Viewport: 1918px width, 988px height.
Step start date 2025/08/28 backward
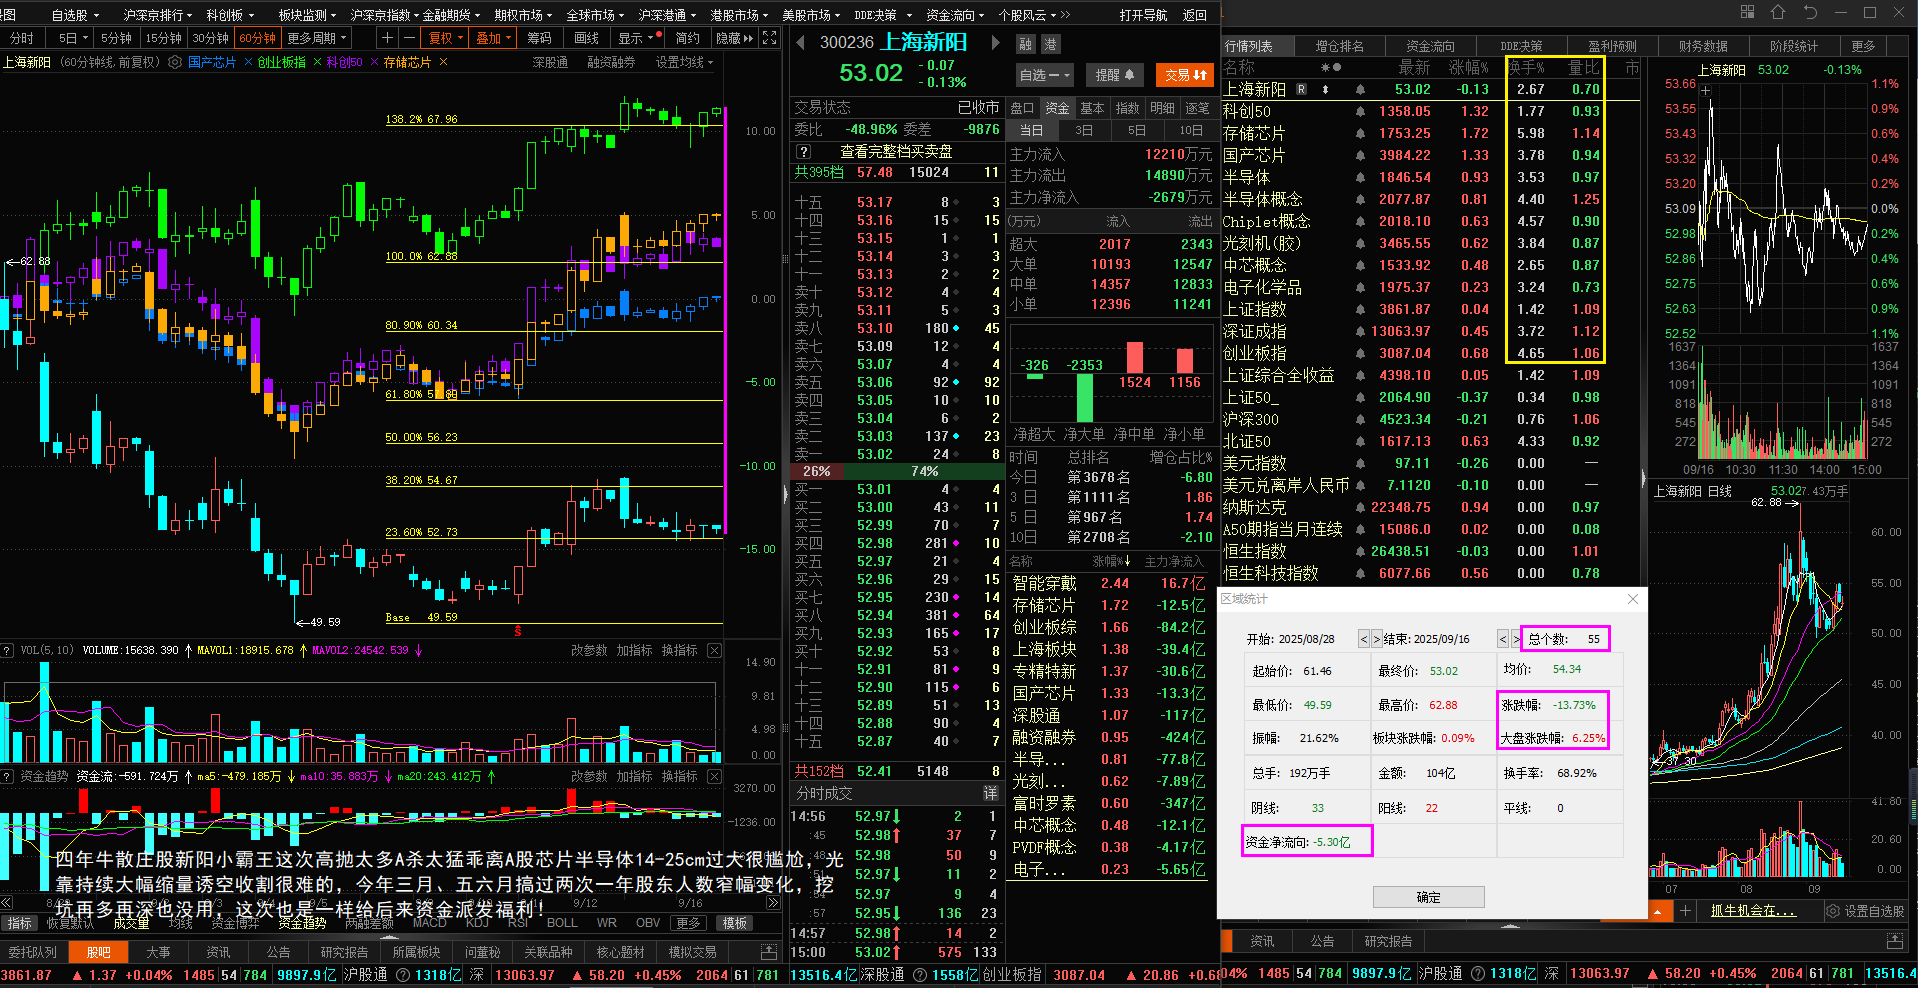1363,639
